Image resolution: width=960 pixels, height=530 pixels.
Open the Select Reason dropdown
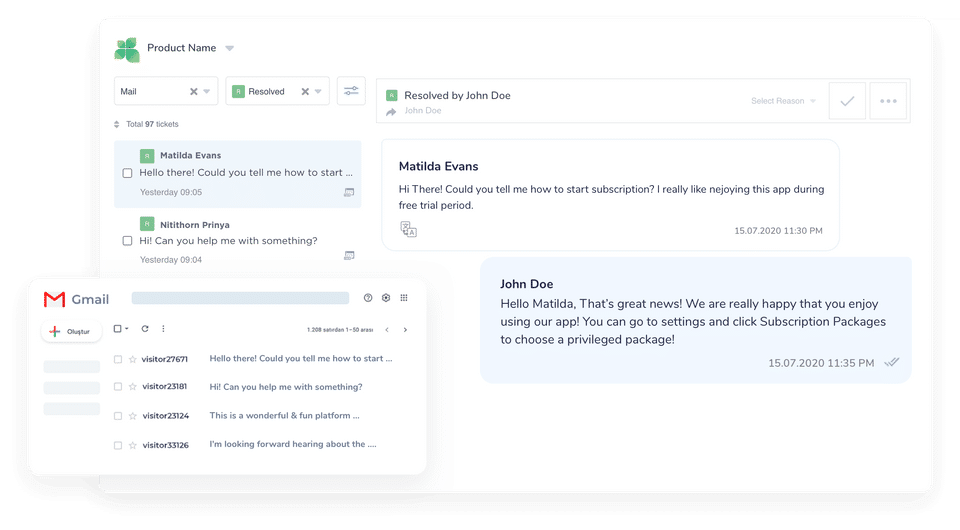pos(784,101)
